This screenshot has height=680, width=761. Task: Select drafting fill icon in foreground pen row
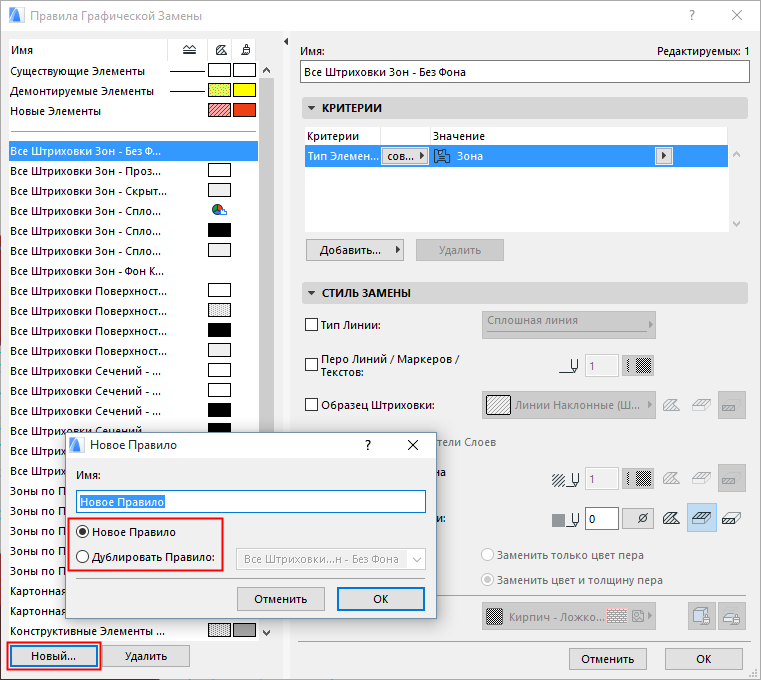coord(671,479)
